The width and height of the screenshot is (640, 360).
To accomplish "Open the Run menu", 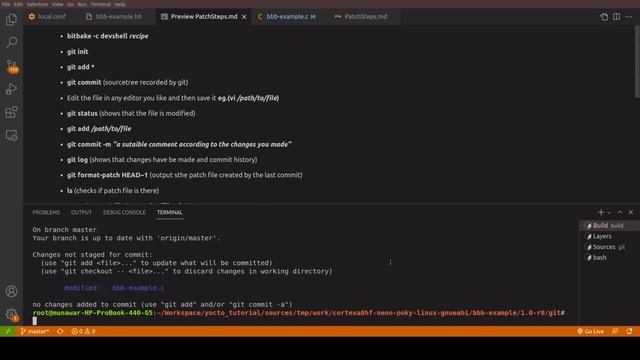I will [82, 4].
